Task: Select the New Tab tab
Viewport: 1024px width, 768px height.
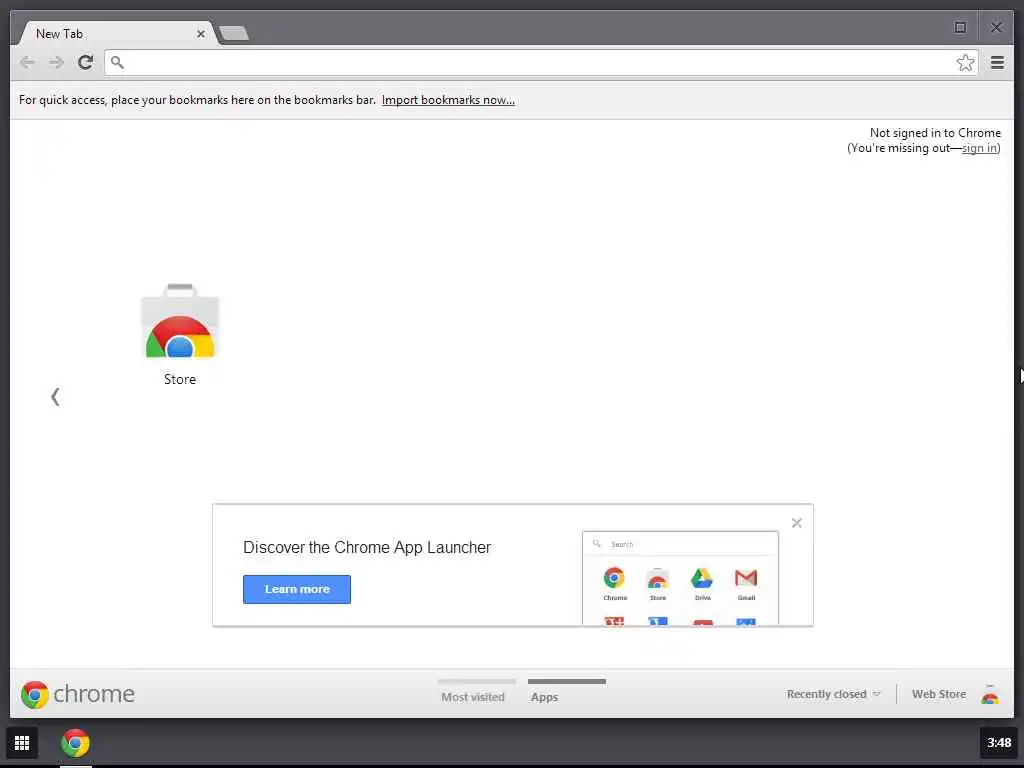Action: [118, 33]
